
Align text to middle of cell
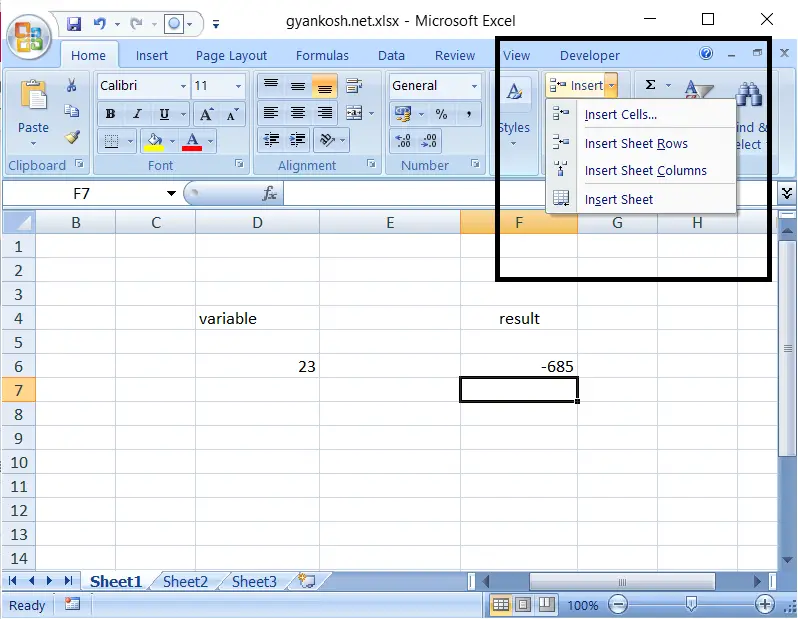[298, 86]
